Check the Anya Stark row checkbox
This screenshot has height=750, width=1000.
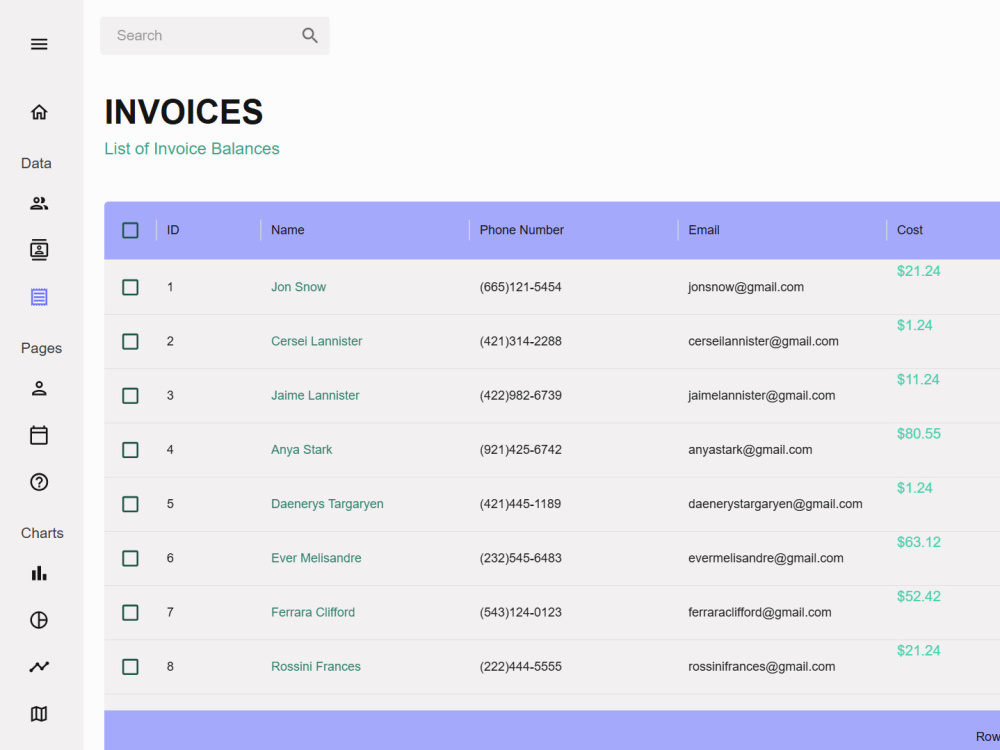click(130, 450)
